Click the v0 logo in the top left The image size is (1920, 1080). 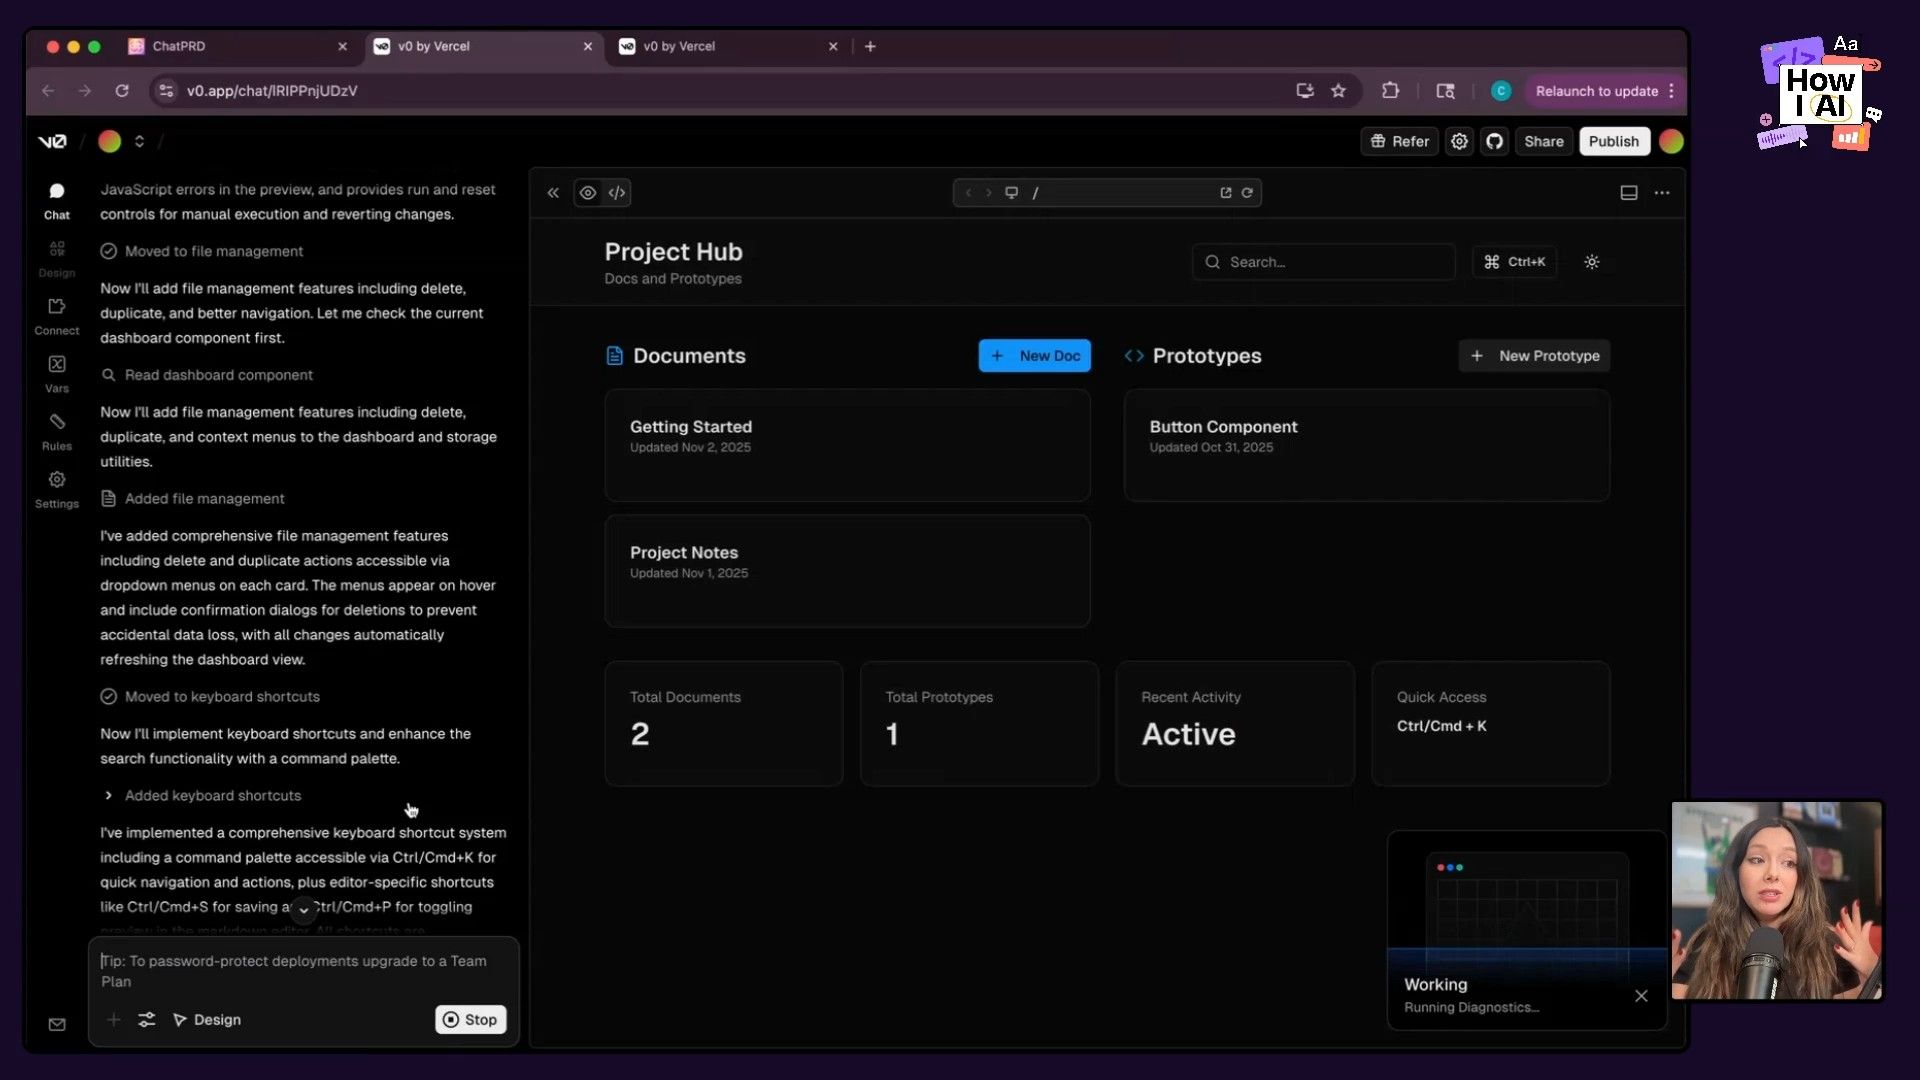52,141
